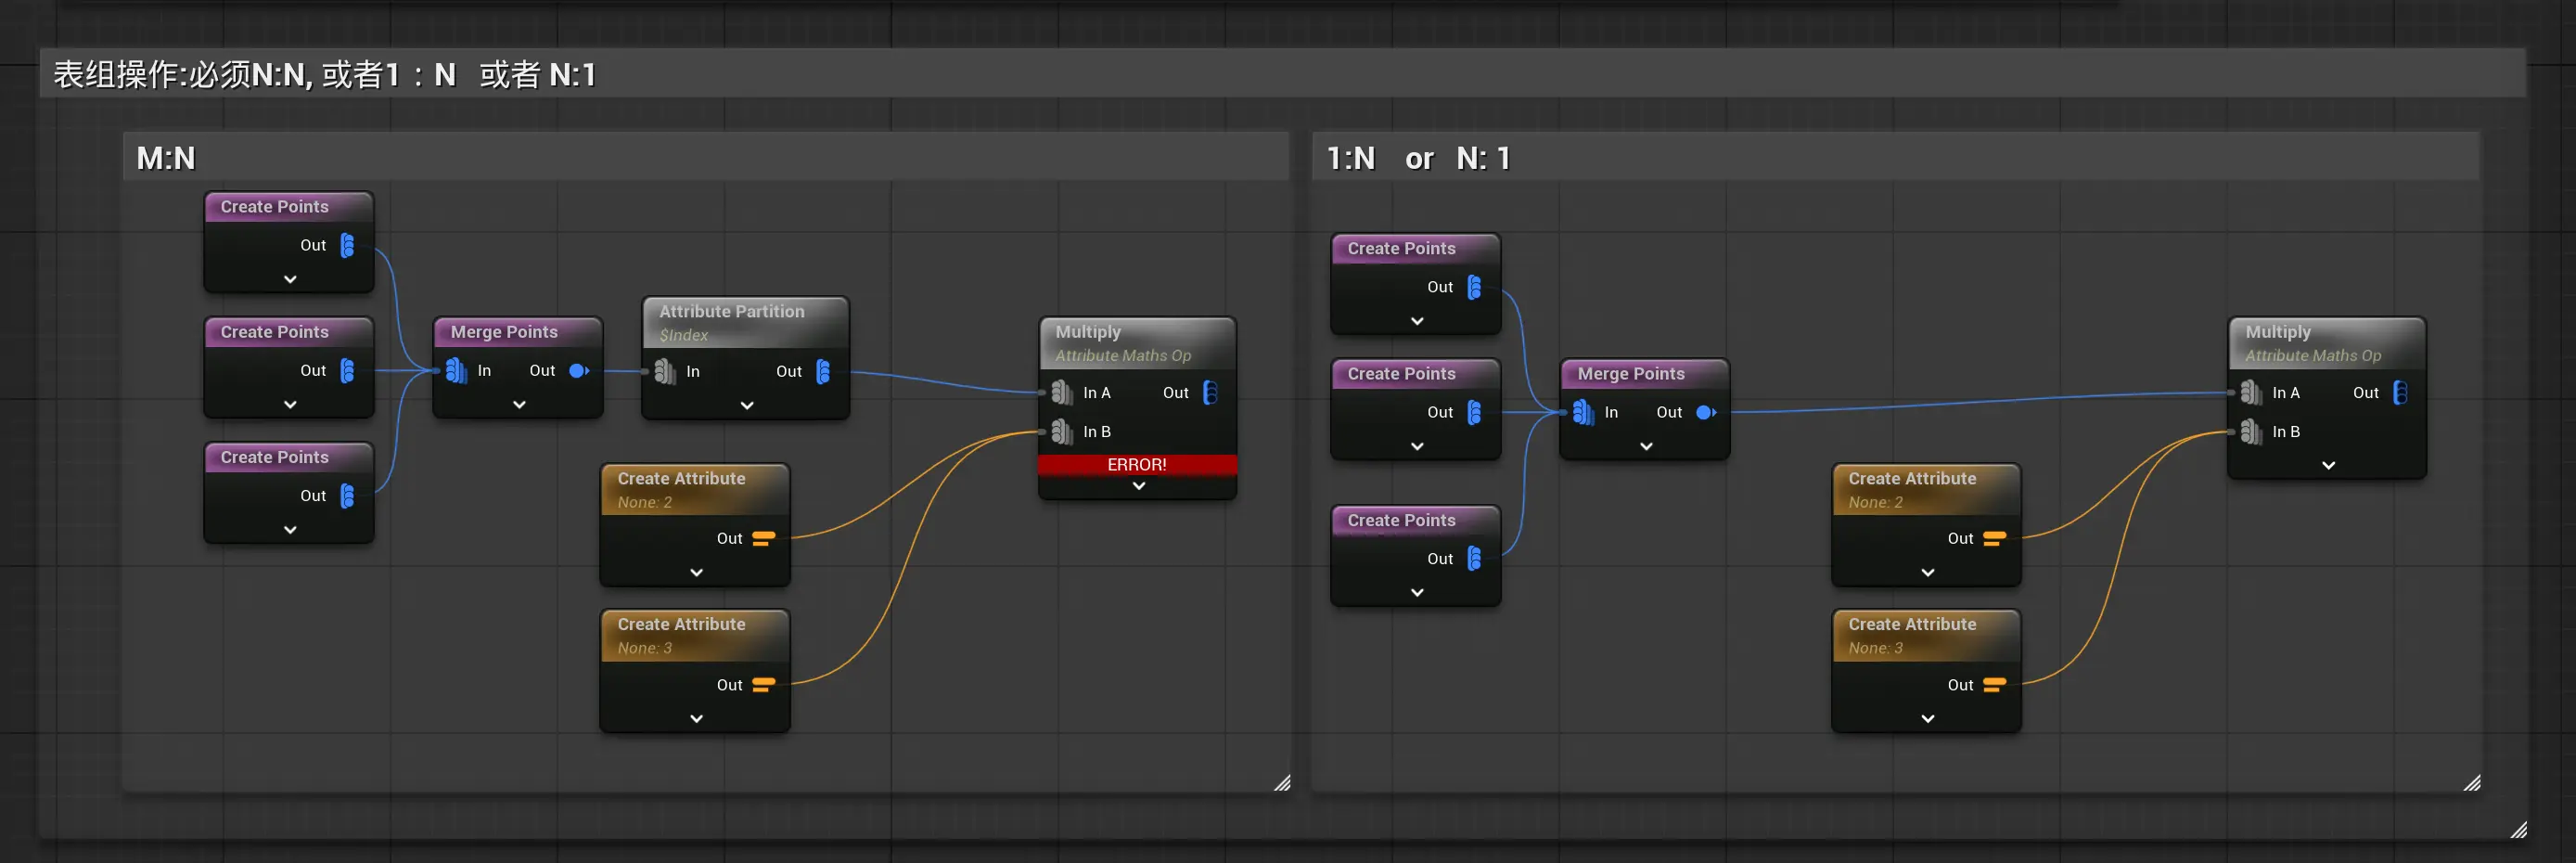2576x863 pixels.
Task: Click In B pin of Multiply node in 1:N group
Action: (x=2251, y=431)
